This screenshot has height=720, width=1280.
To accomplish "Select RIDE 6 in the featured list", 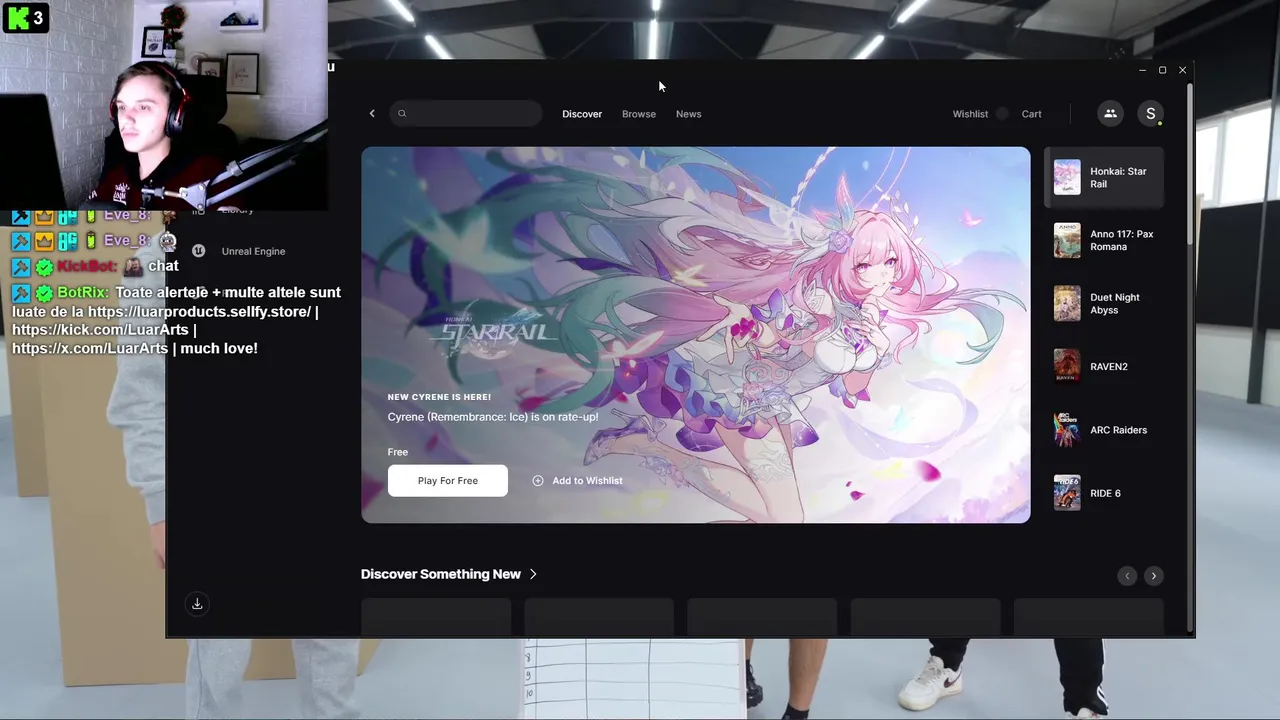I will (1104, 493).
